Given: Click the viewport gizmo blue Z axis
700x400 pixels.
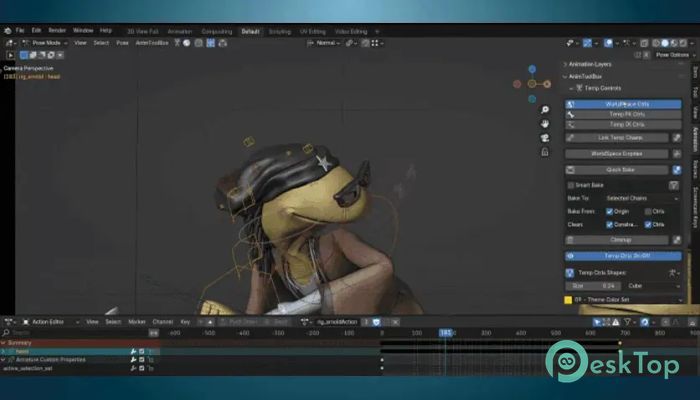Looking at the screenshot, I should pos(532,69).
